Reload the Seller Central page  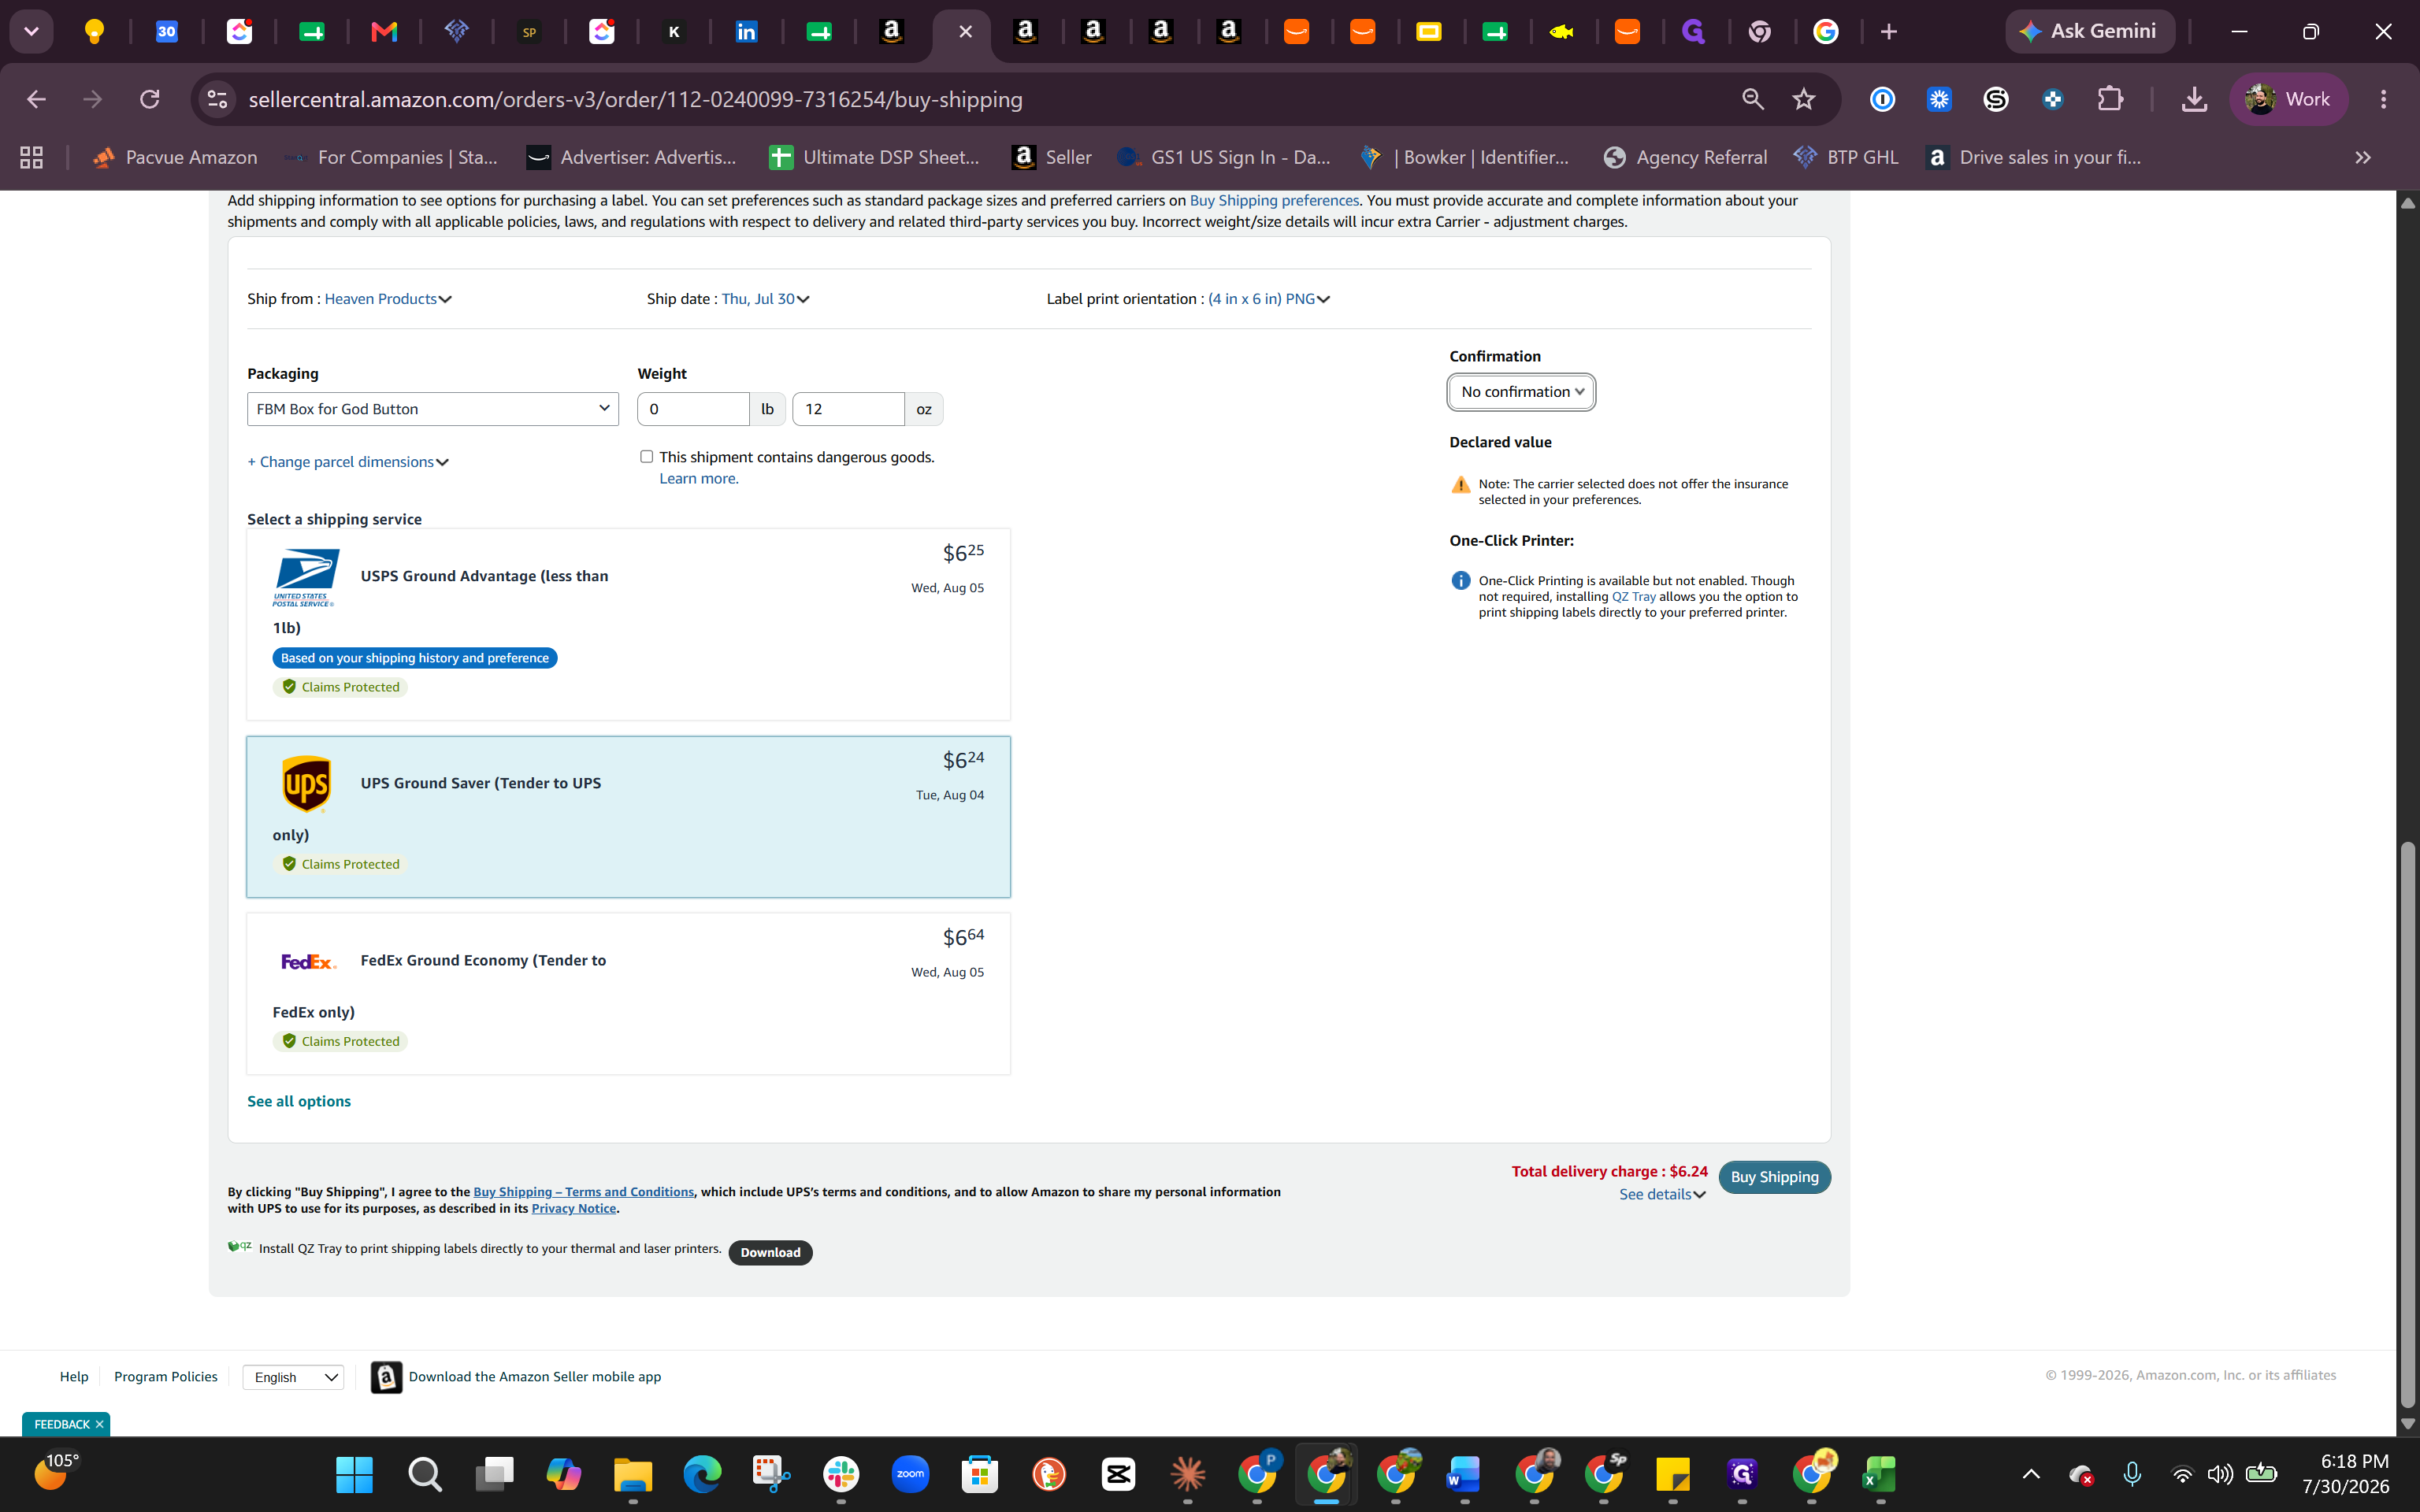click(x=150, y=99)
